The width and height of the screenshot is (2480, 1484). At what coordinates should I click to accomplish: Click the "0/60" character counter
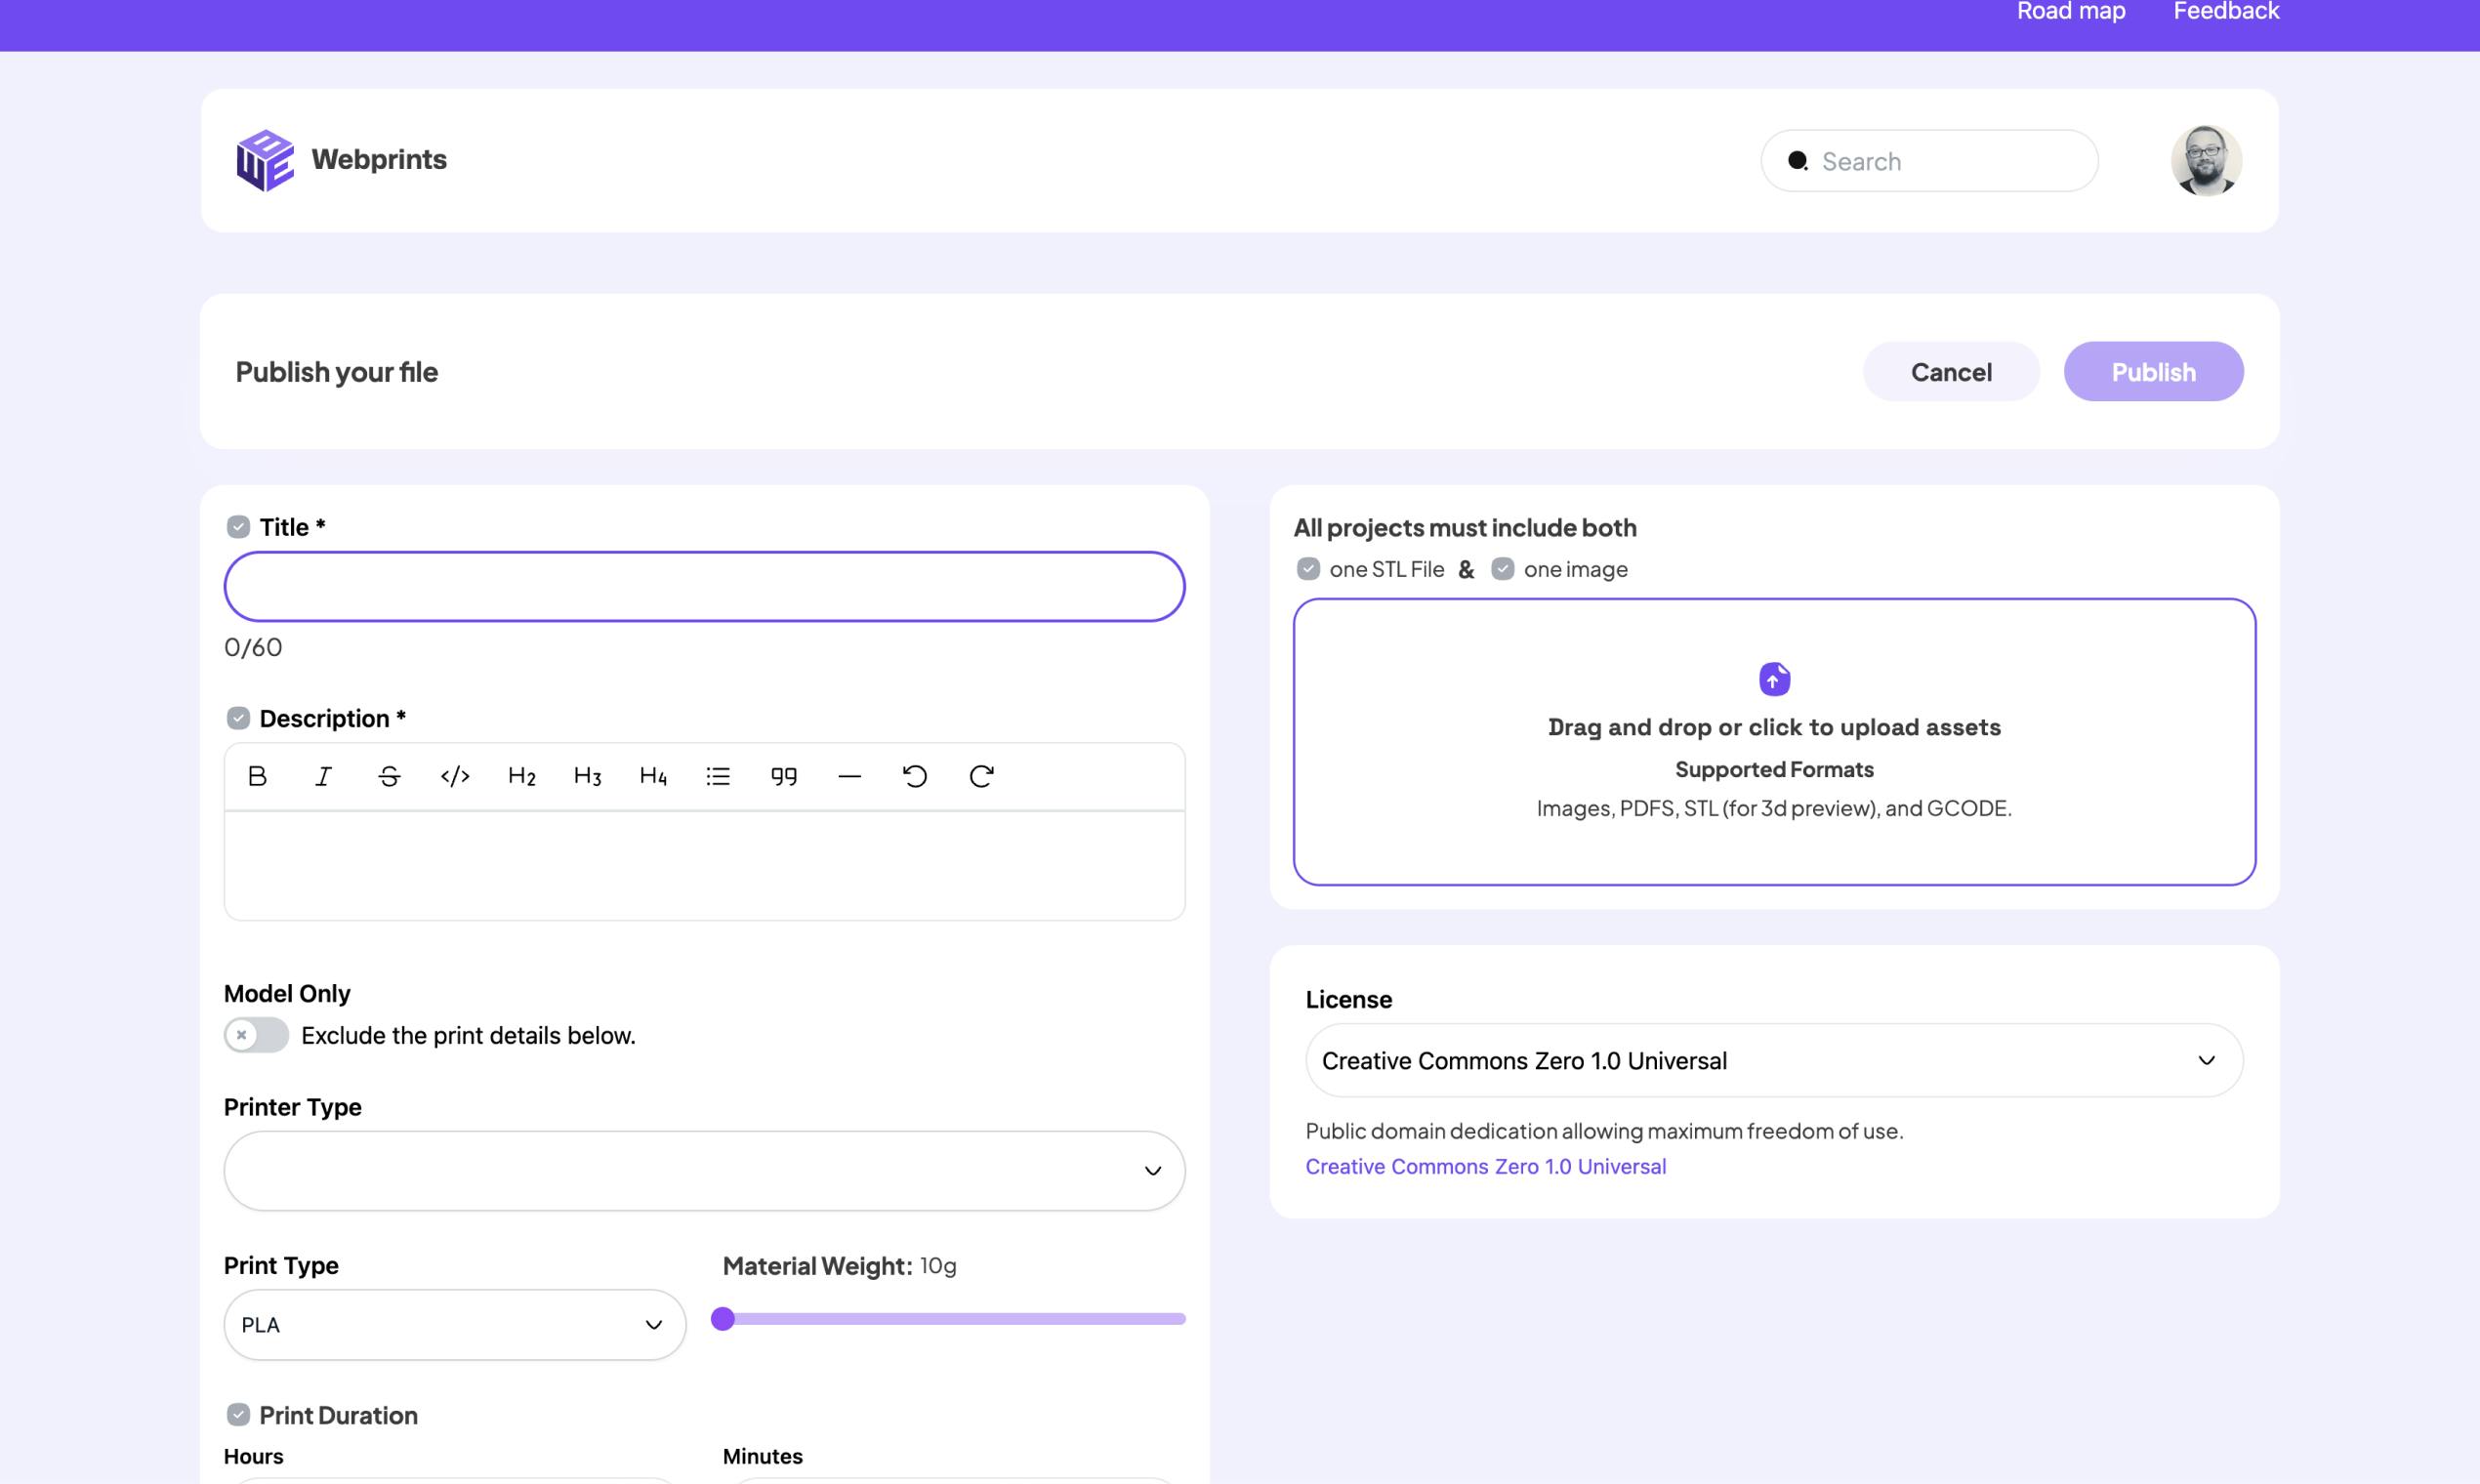(x=253, y=648)
